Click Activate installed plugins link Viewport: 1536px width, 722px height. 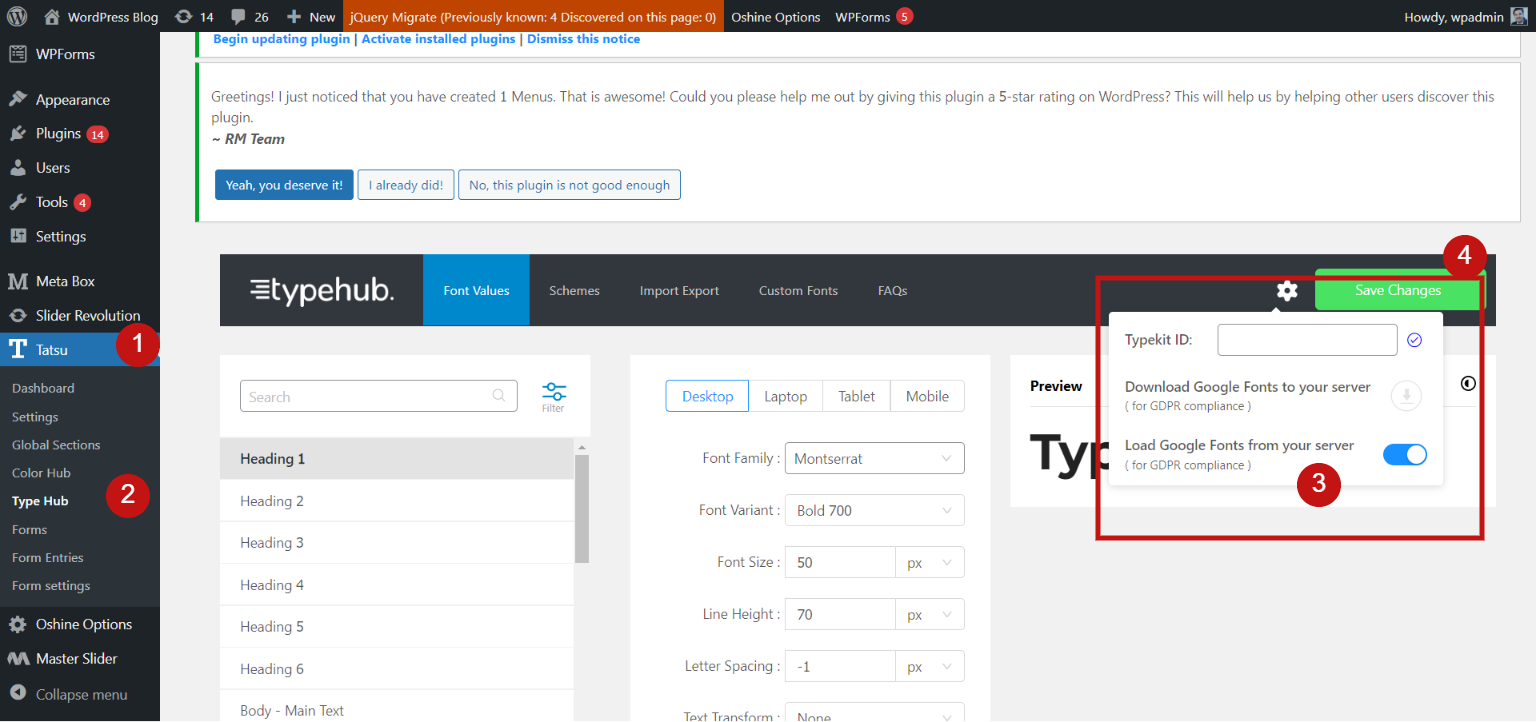(438, 39)
